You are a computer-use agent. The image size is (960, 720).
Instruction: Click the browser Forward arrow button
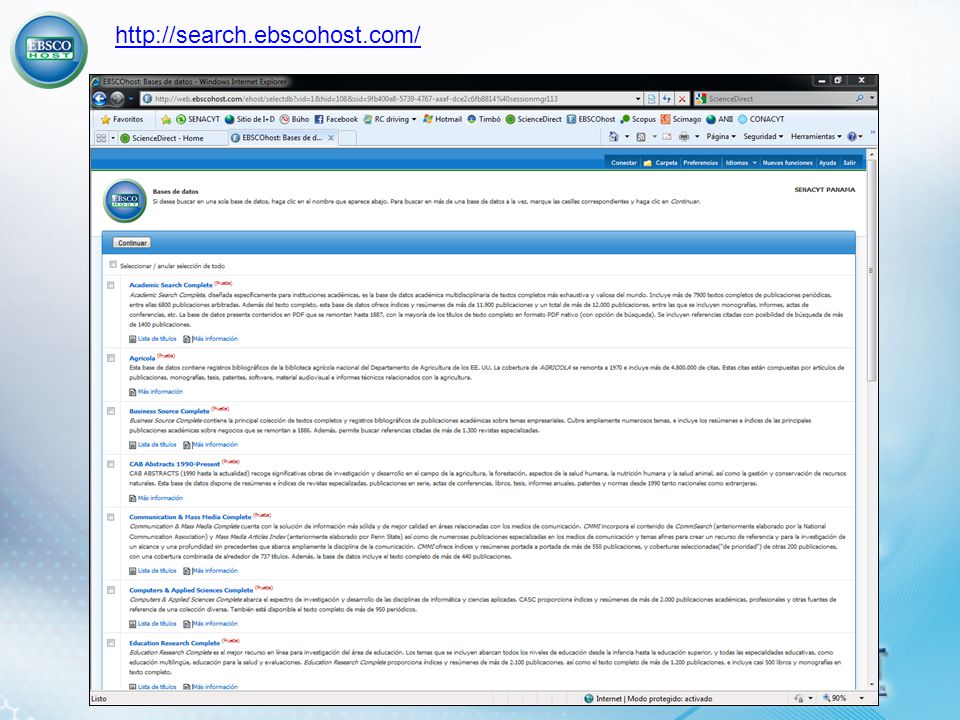117,99
